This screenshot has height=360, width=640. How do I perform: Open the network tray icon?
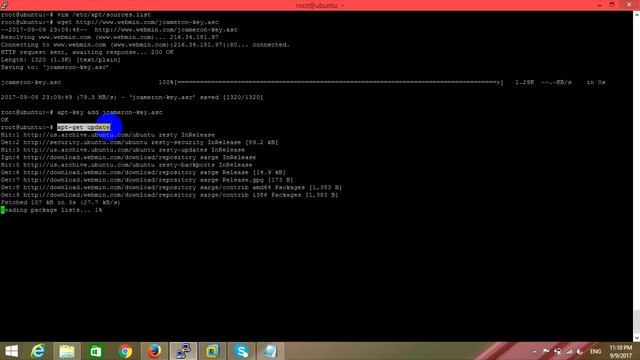[569, 351]
